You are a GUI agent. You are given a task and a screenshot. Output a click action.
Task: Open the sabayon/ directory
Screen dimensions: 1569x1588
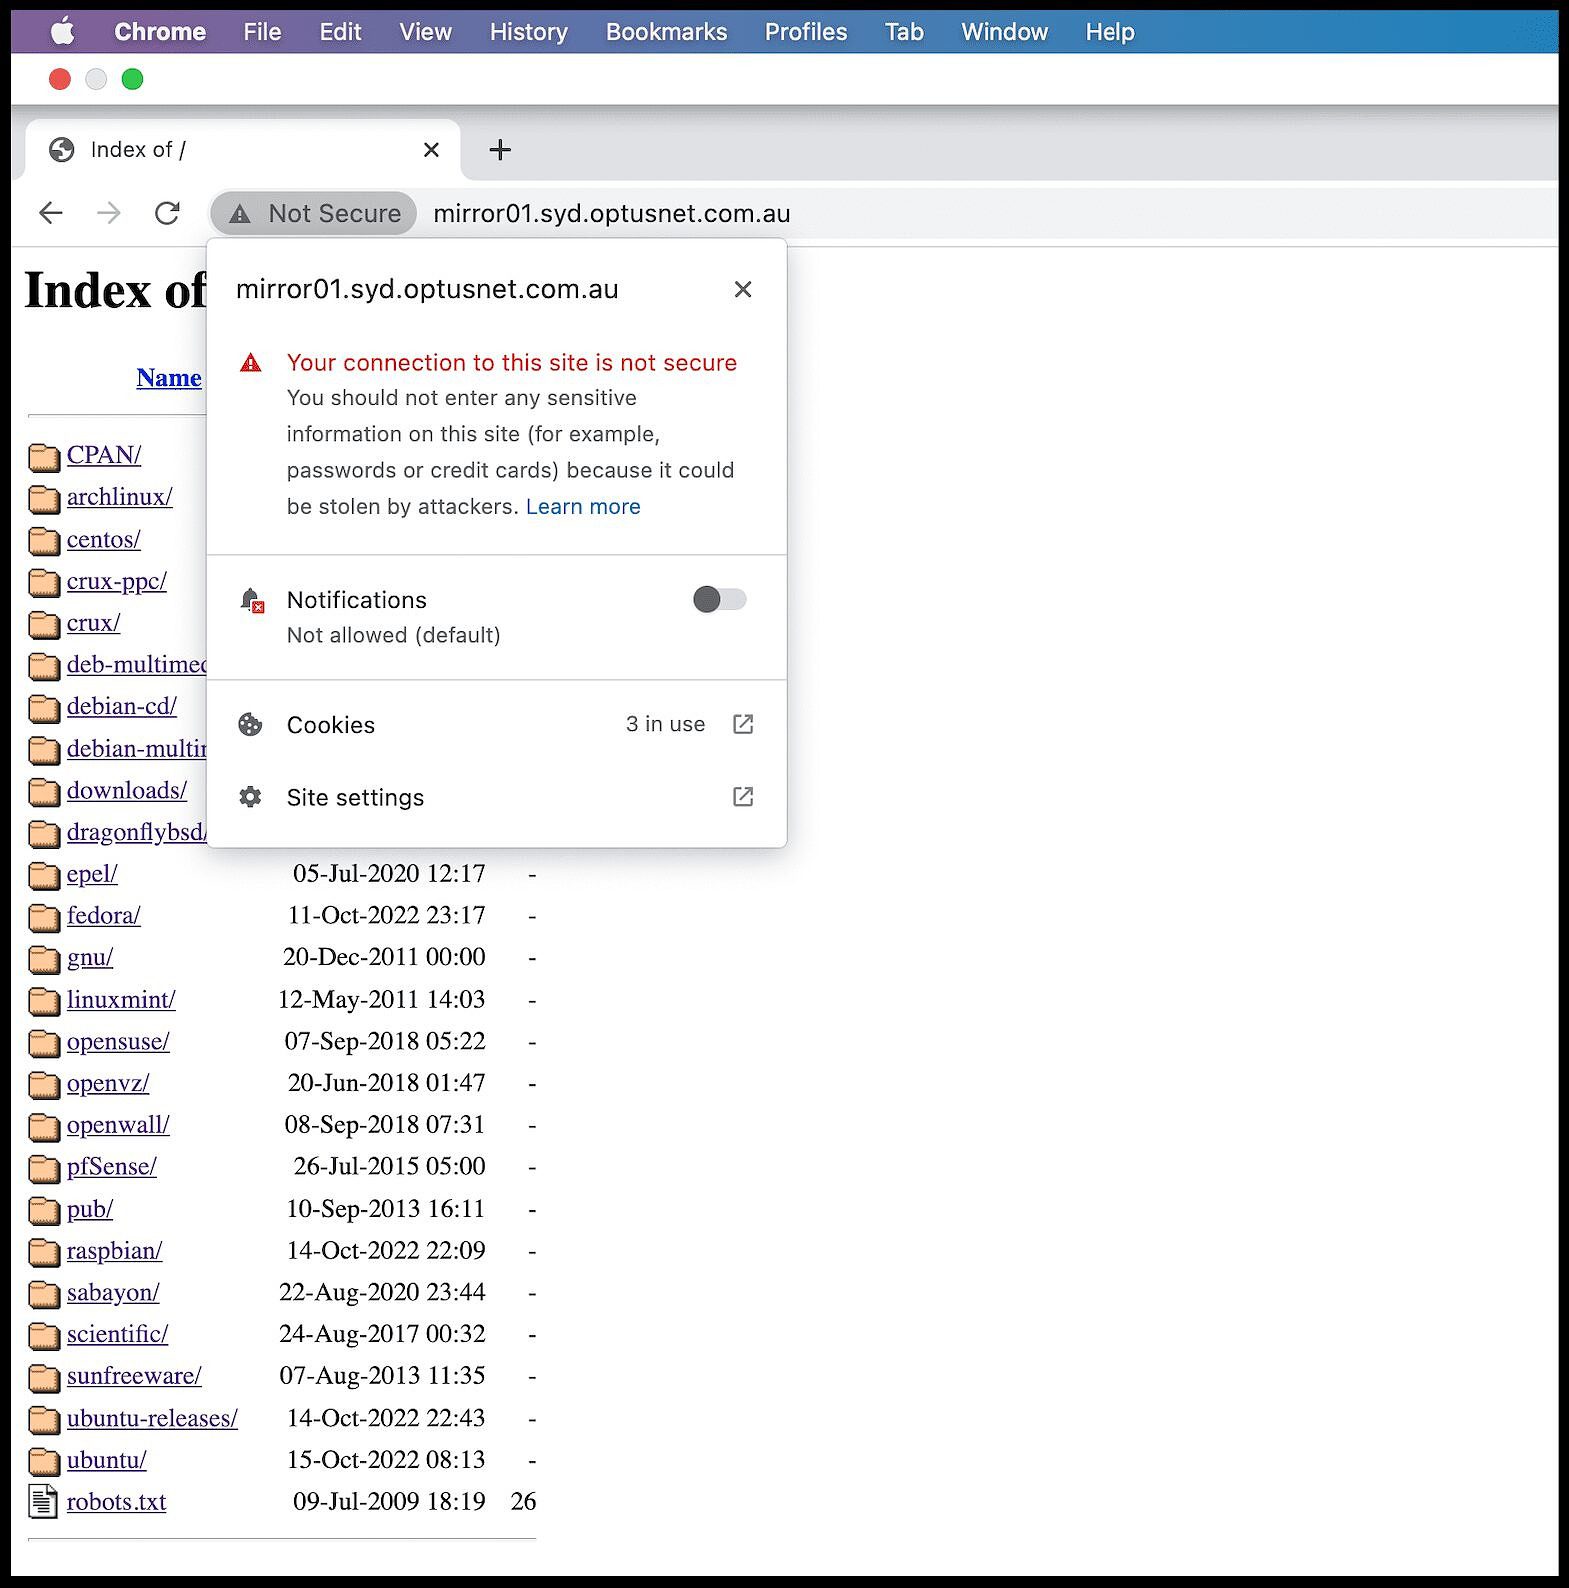[x=113, y=1293]
